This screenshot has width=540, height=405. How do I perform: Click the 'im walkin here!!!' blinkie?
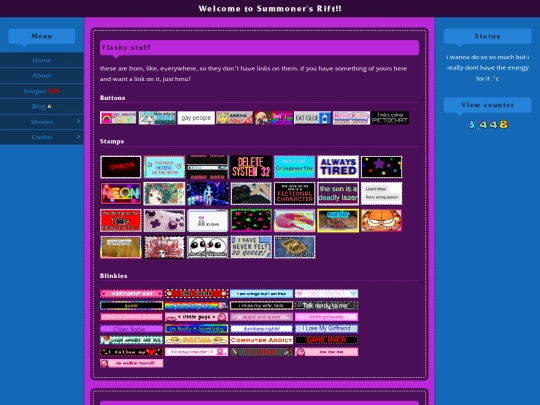click(132, 363)
